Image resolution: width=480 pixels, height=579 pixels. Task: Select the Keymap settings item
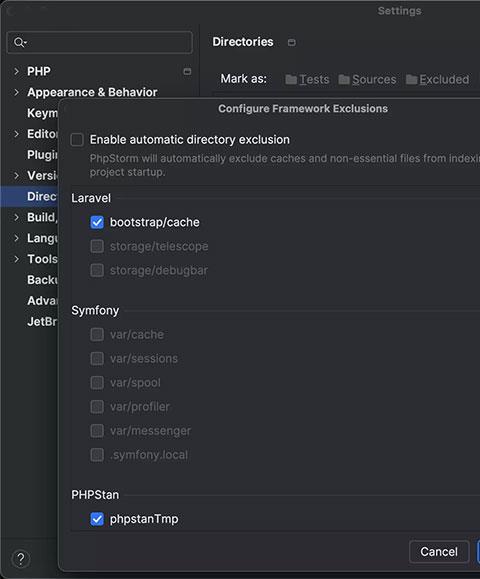[42, 113]
